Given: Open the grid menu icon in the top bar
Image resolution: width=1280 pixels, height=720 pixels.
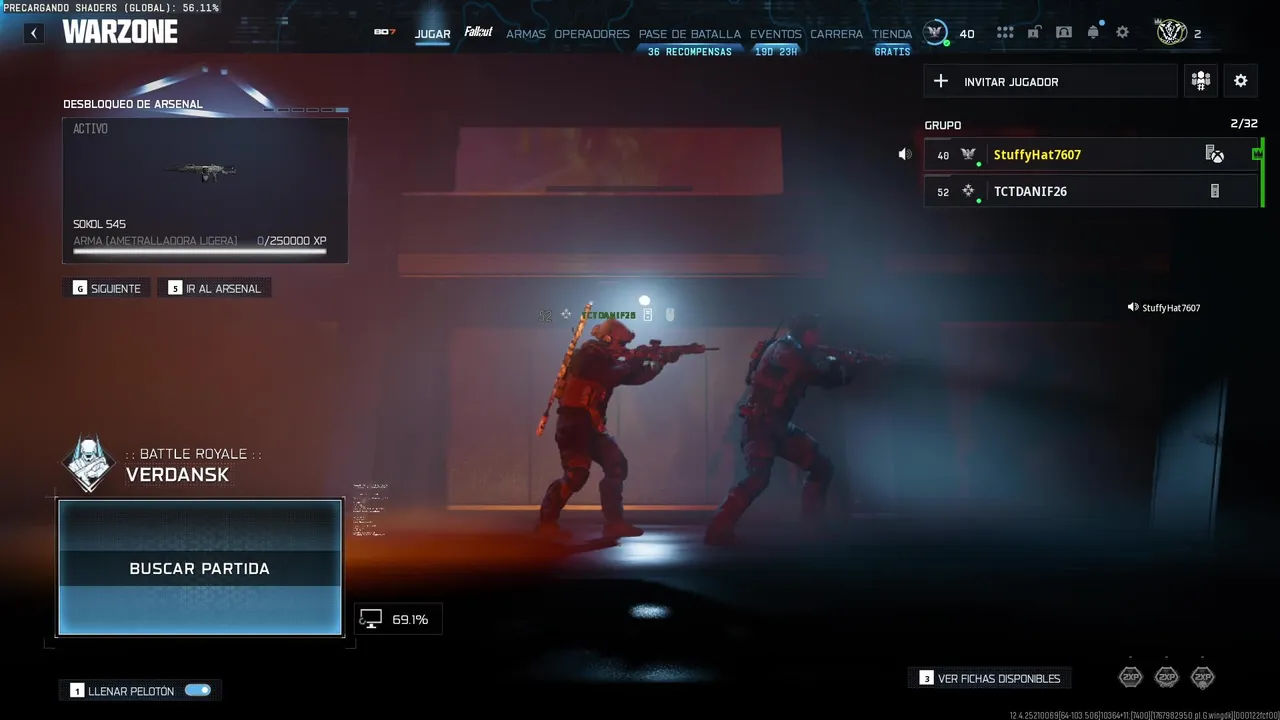Looking at the screenshot, I should 1005,33.
